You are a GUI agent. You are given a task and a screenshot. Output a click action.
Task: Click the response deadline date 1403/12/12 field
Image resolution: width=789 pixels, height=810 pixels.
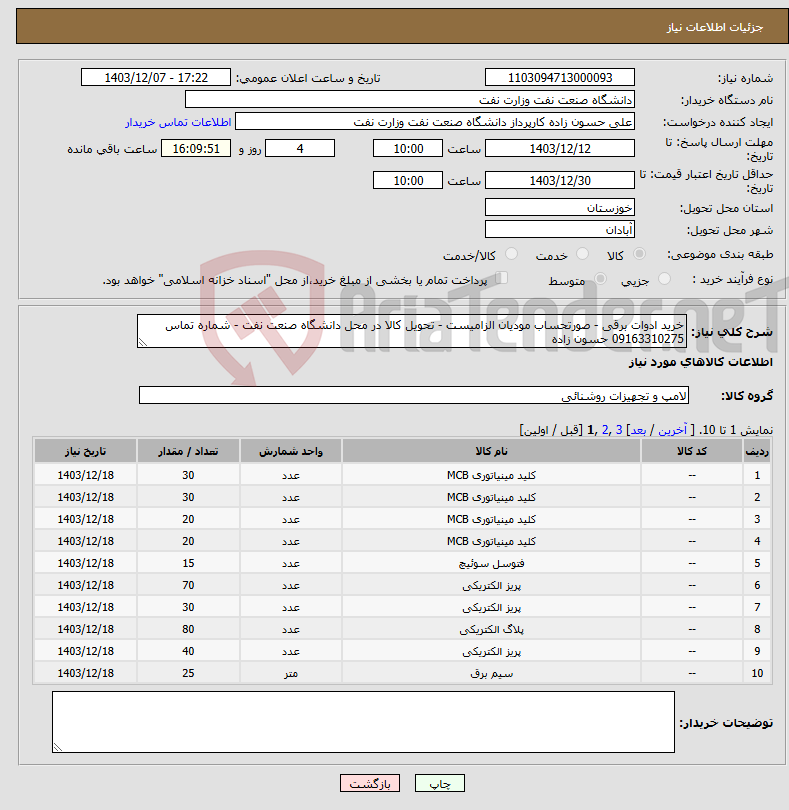click(x=560, y=148)
